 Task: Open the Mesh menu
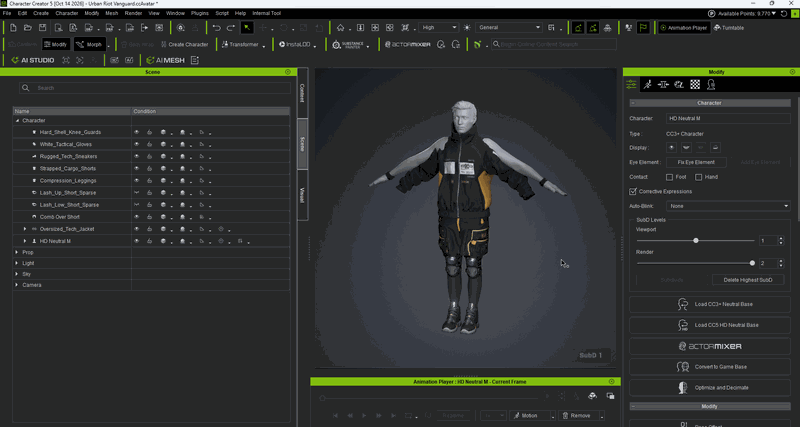(x=111, y=13)
